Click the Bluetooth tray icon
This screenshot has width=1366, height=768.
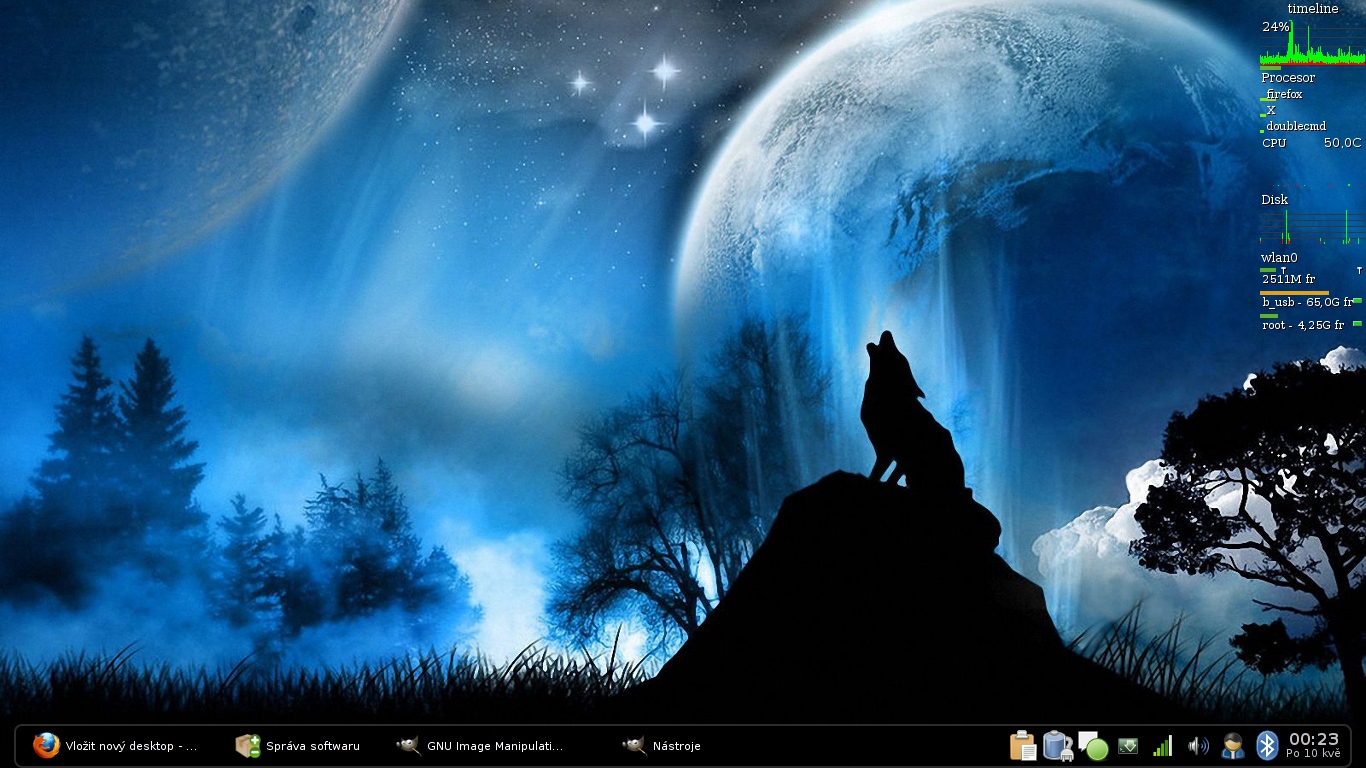[1267, 746]
